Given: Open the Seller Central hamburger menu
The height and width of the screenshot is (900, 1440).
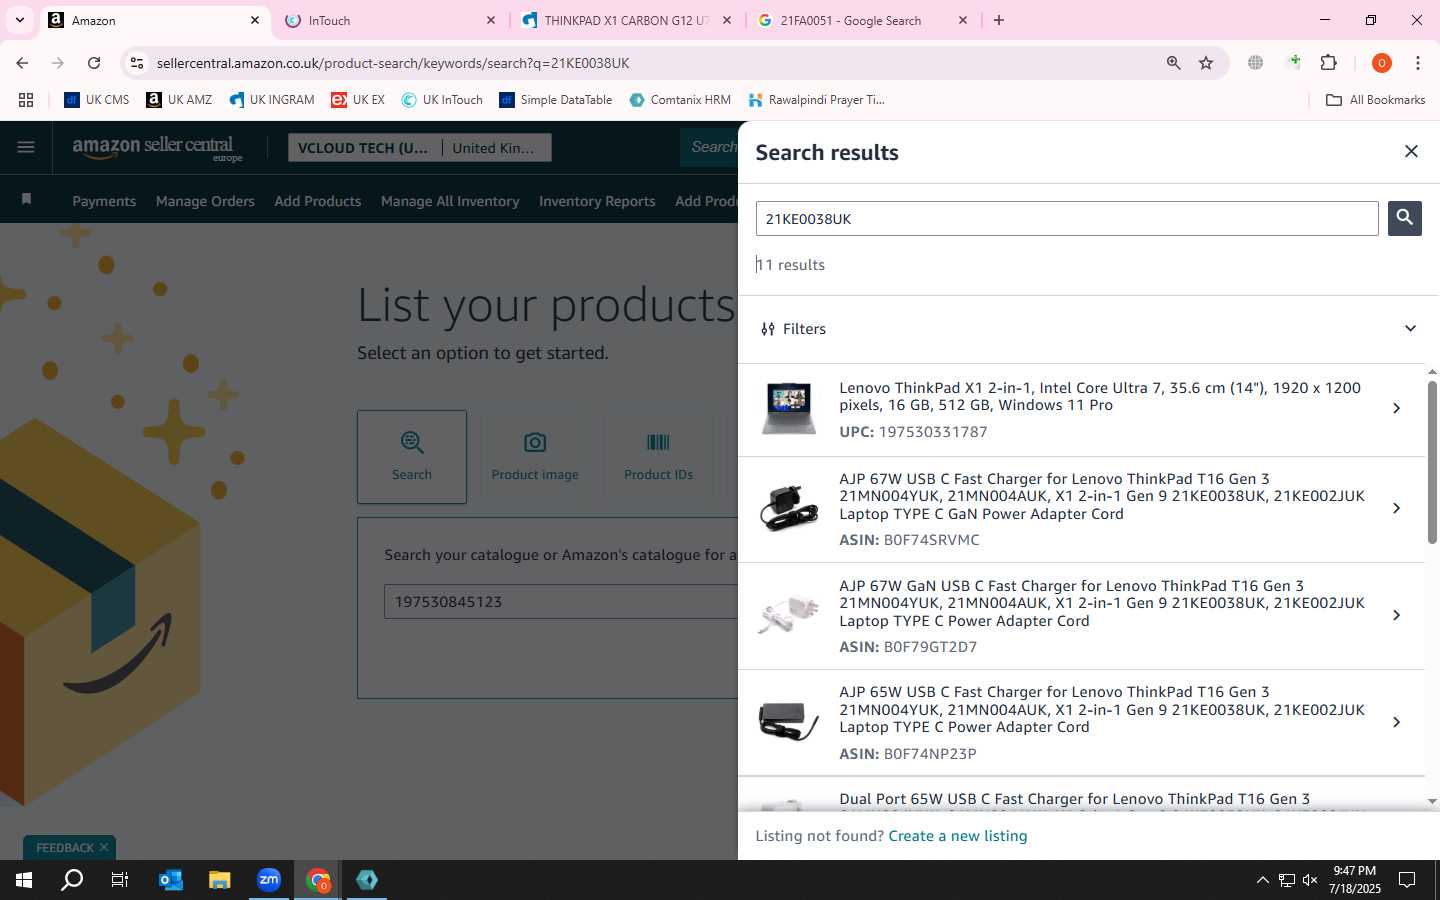Looking at the screenshot, I should point(26,147).
